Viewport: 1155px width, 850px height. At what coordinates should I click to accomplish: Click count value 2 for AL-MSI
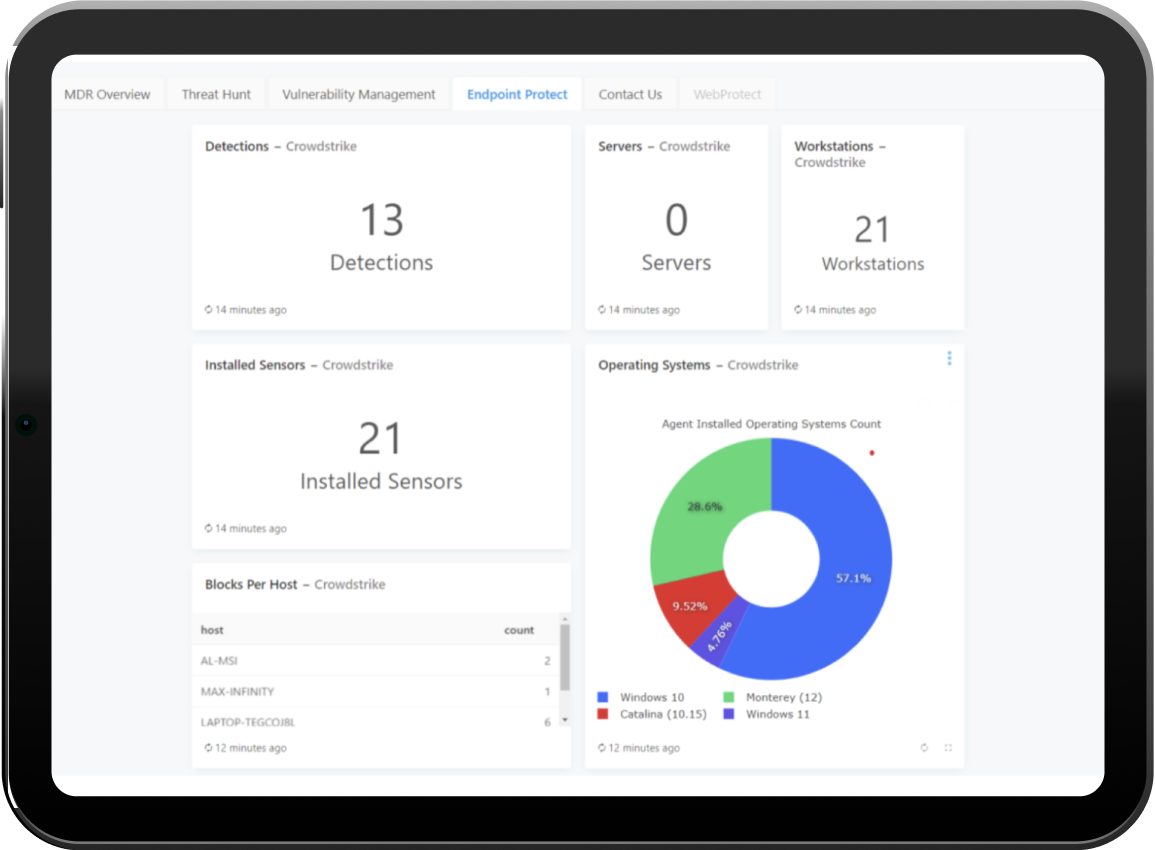547,661
